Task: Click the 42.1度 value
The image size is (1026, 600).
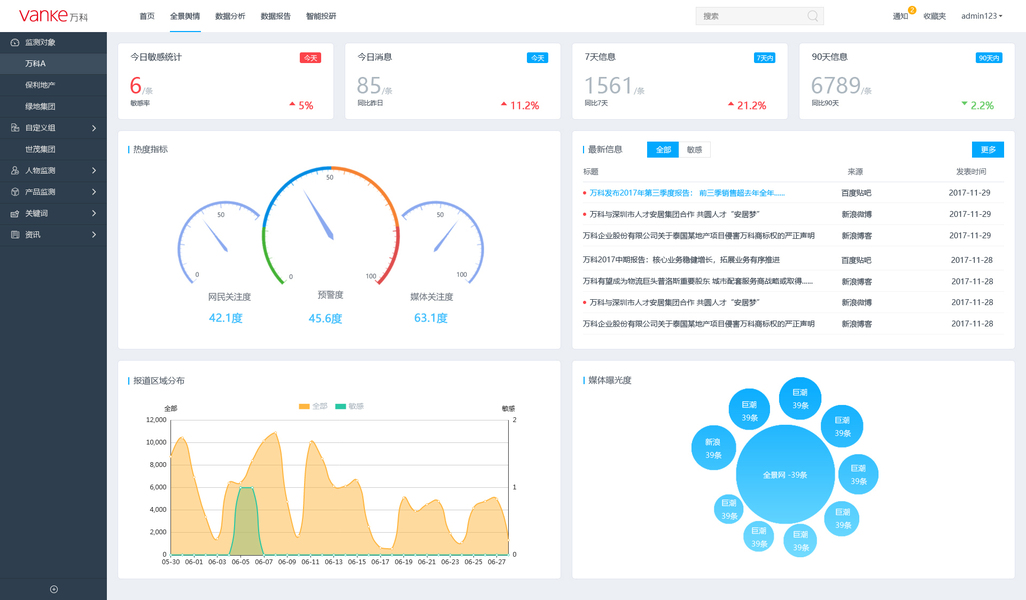Action: click(226, 318)
